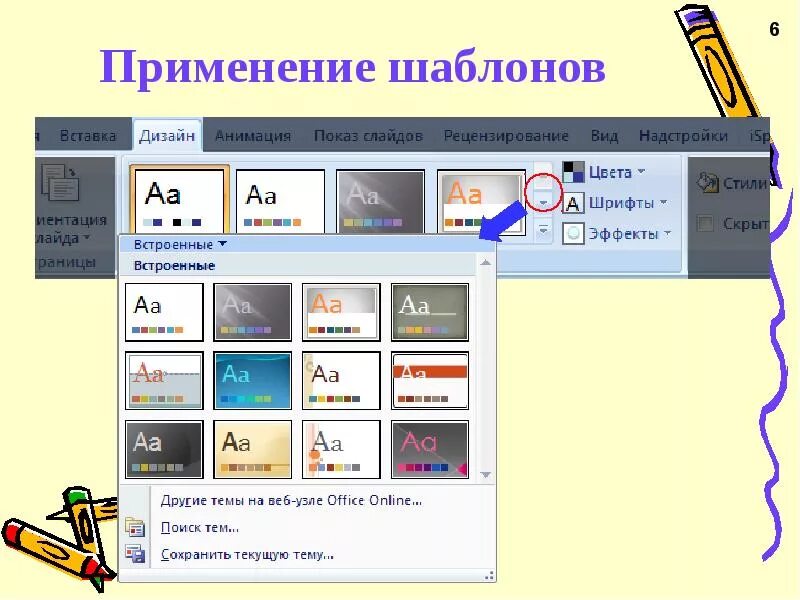Click the browse themes icon

(135, 528)
